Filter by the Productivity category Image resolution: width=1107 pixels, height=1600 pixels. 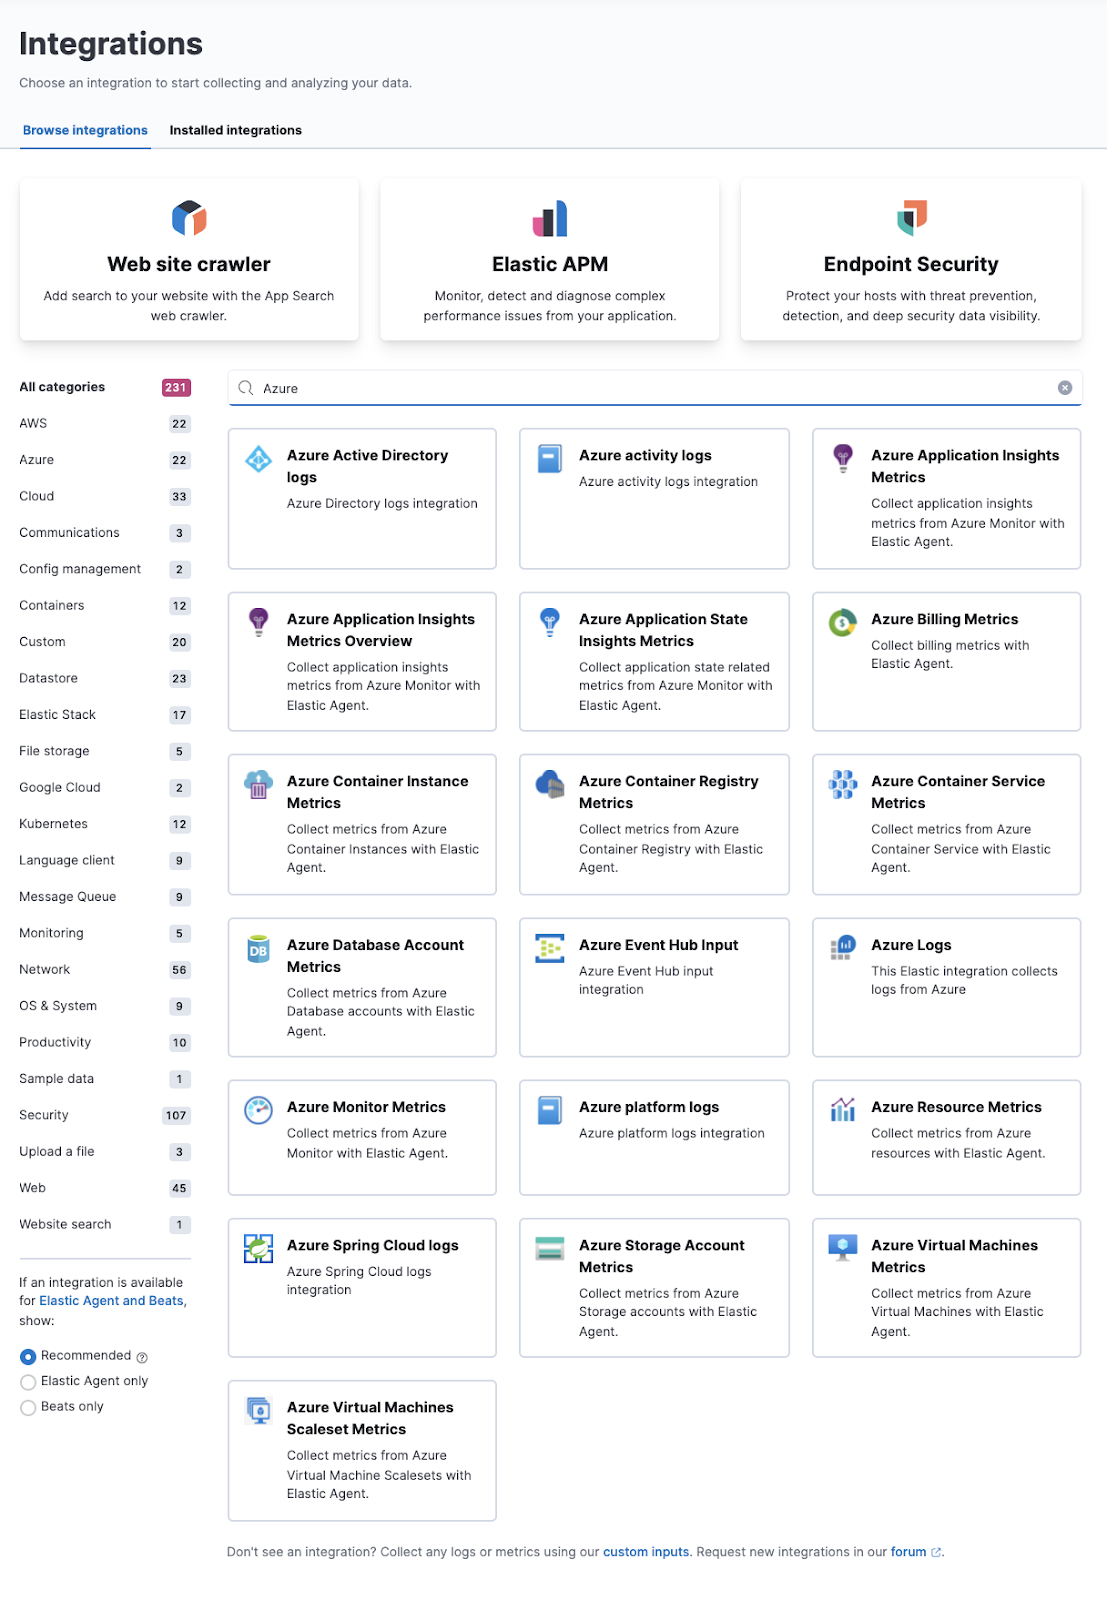coord(105,1042)
